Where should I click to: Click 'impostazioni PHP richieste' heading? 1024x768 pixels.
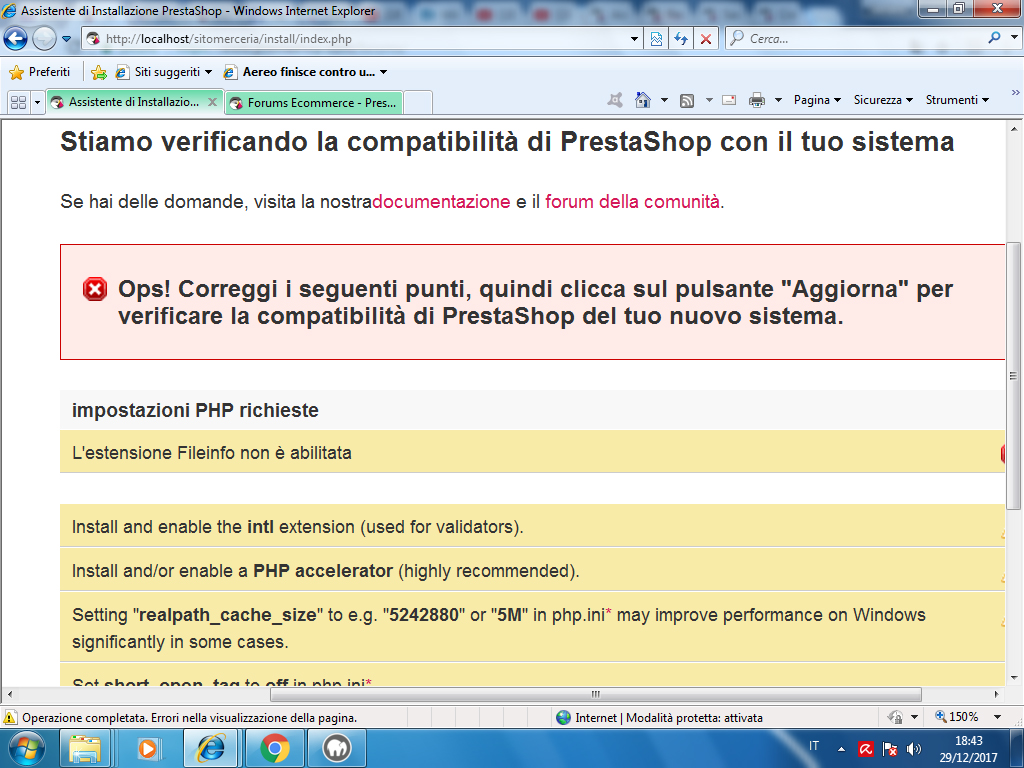[195, 410]
